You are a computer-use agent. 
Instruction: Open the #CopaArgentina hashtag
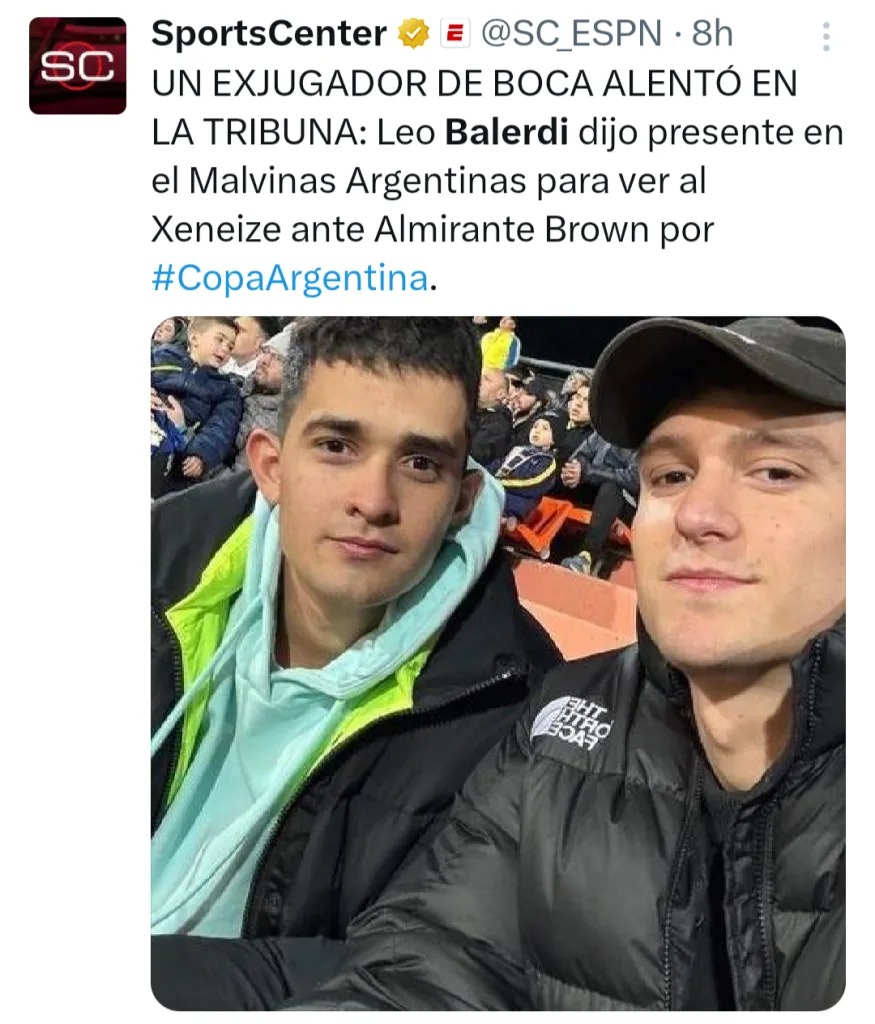291,278
